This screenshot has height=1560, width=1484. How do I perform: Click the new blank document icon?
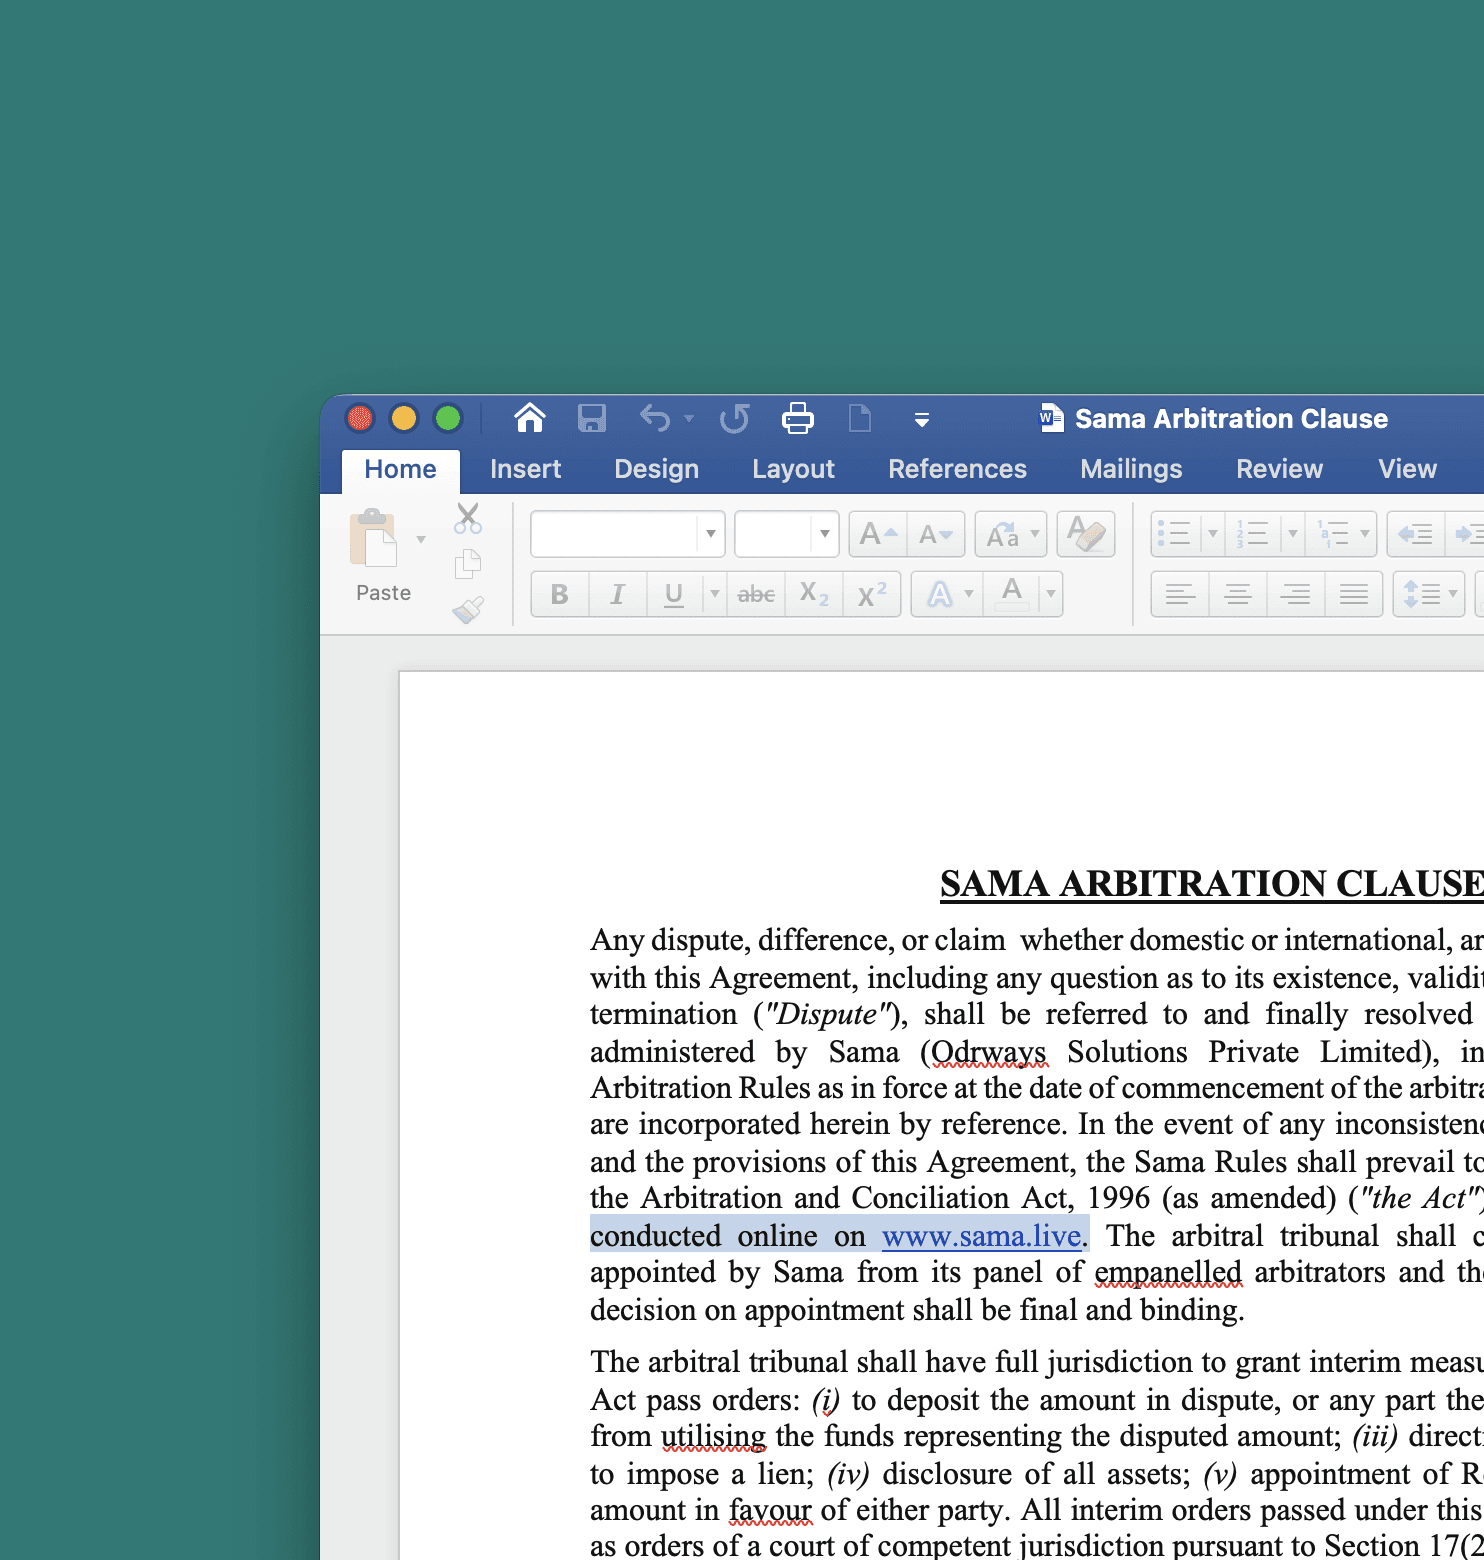point(860,418)
